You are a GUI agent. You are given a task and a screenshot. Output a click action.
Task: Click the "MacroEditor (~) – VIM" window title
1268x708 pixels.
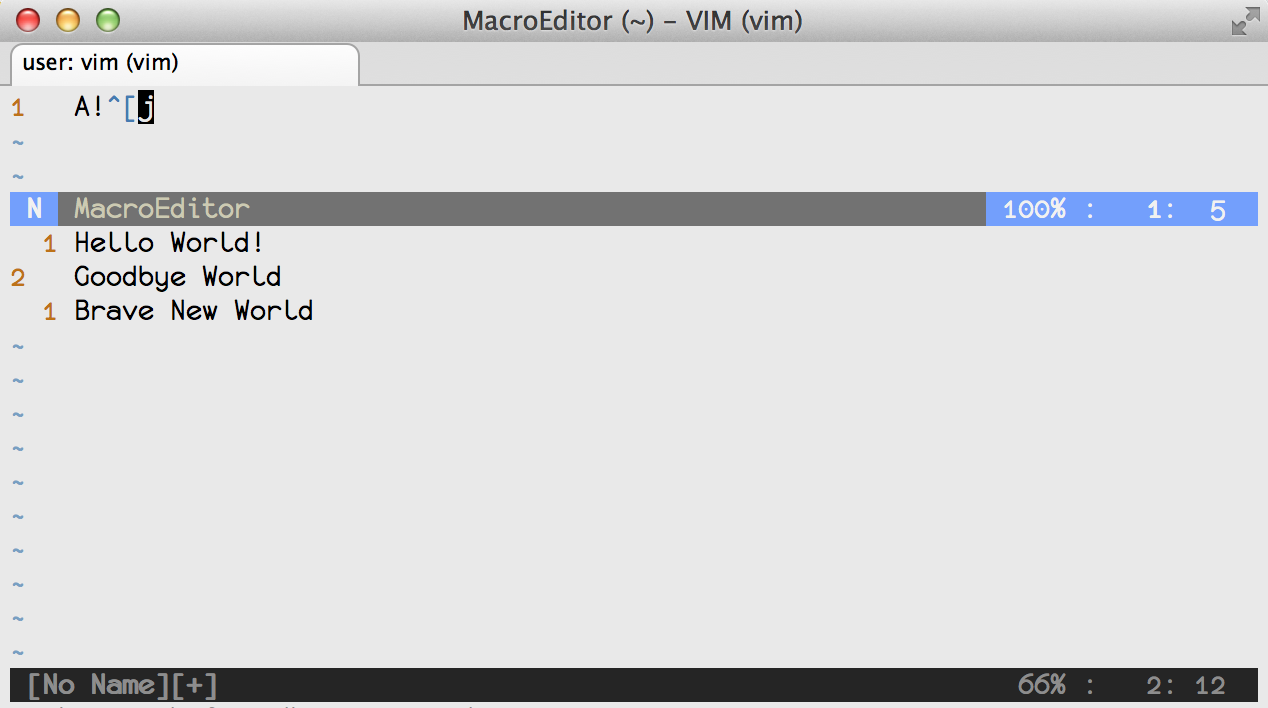[632, 20]
